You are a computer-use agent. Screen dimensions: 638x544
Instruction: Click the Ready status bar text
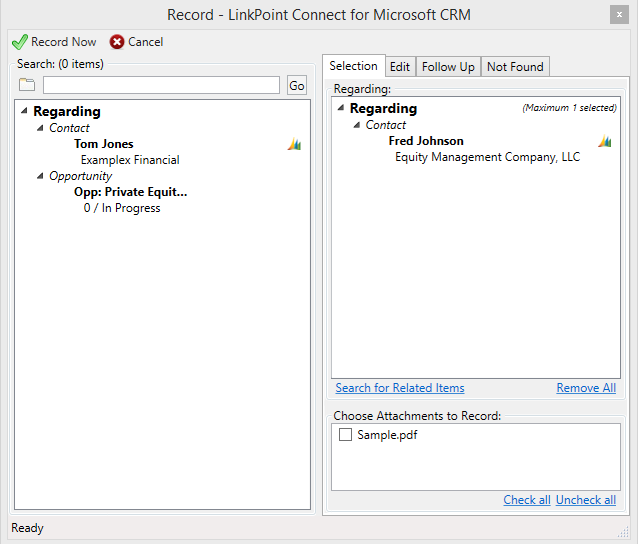pos(27,528)
